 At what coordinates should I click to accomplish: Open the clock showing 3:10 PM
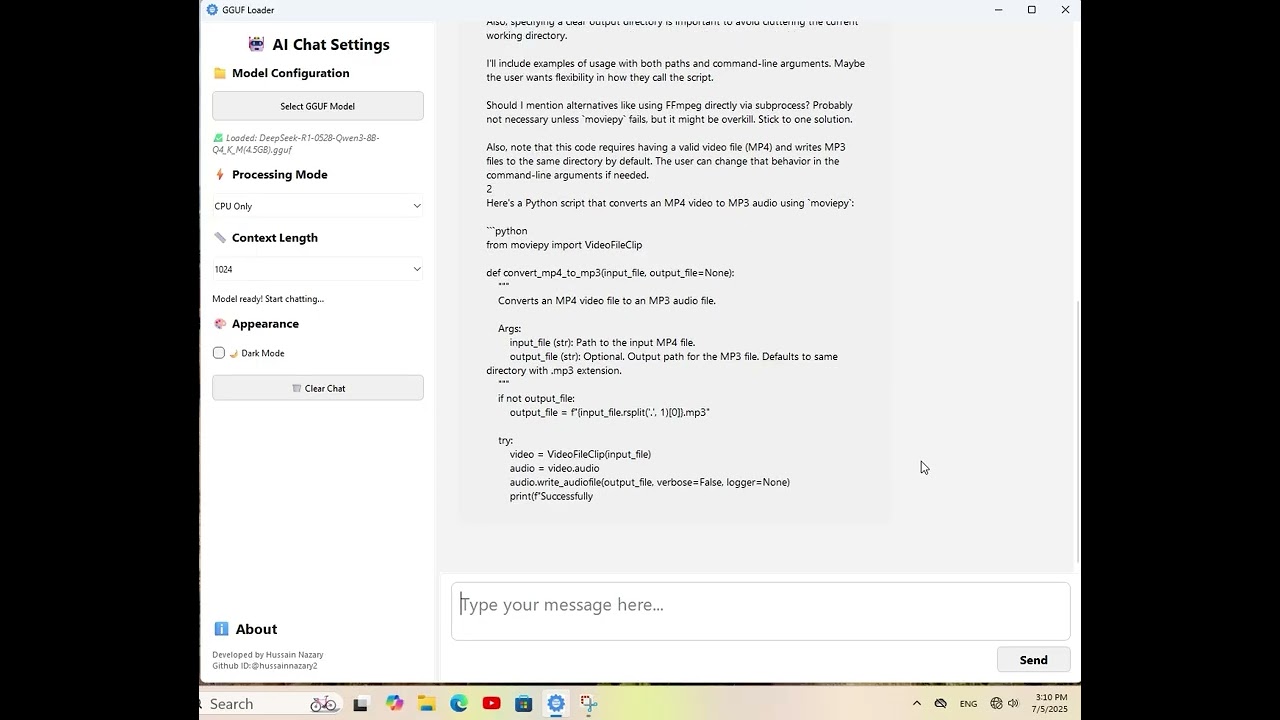(x=1051, y=703)
